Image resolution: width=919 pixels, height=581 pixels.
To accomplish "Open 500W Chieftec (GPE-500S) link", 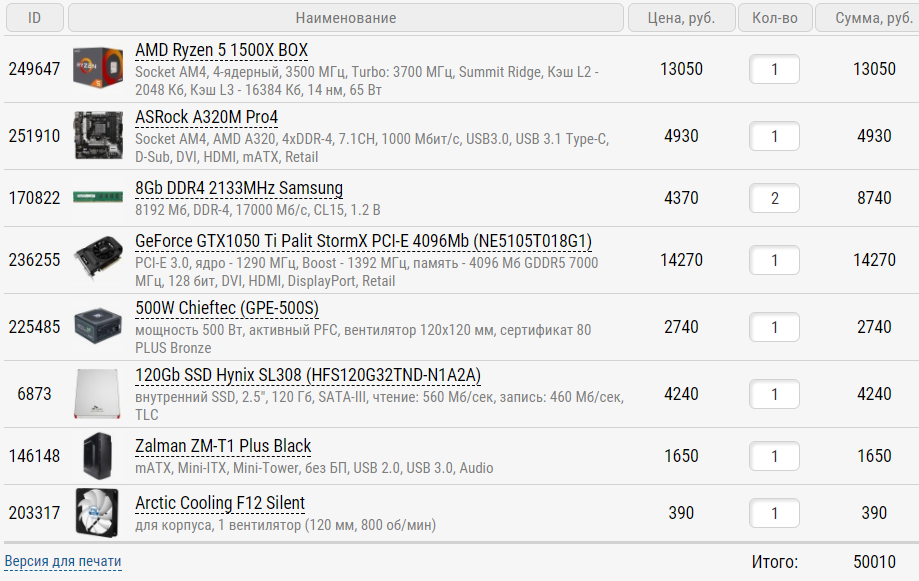I will pyautogui.click(x=227, y=308).
